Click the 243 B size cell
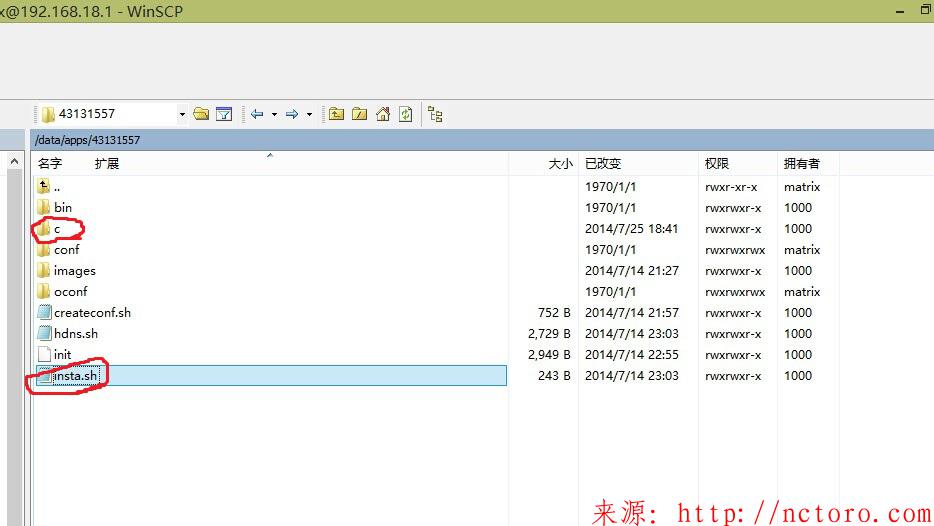934x526 pixels. click(x=554, y=376)
